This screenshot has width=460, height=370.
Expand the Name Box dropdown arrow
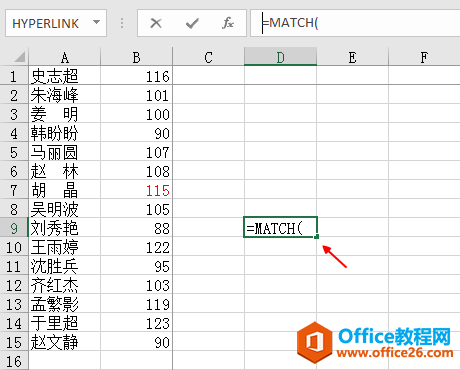pos(97,23)
